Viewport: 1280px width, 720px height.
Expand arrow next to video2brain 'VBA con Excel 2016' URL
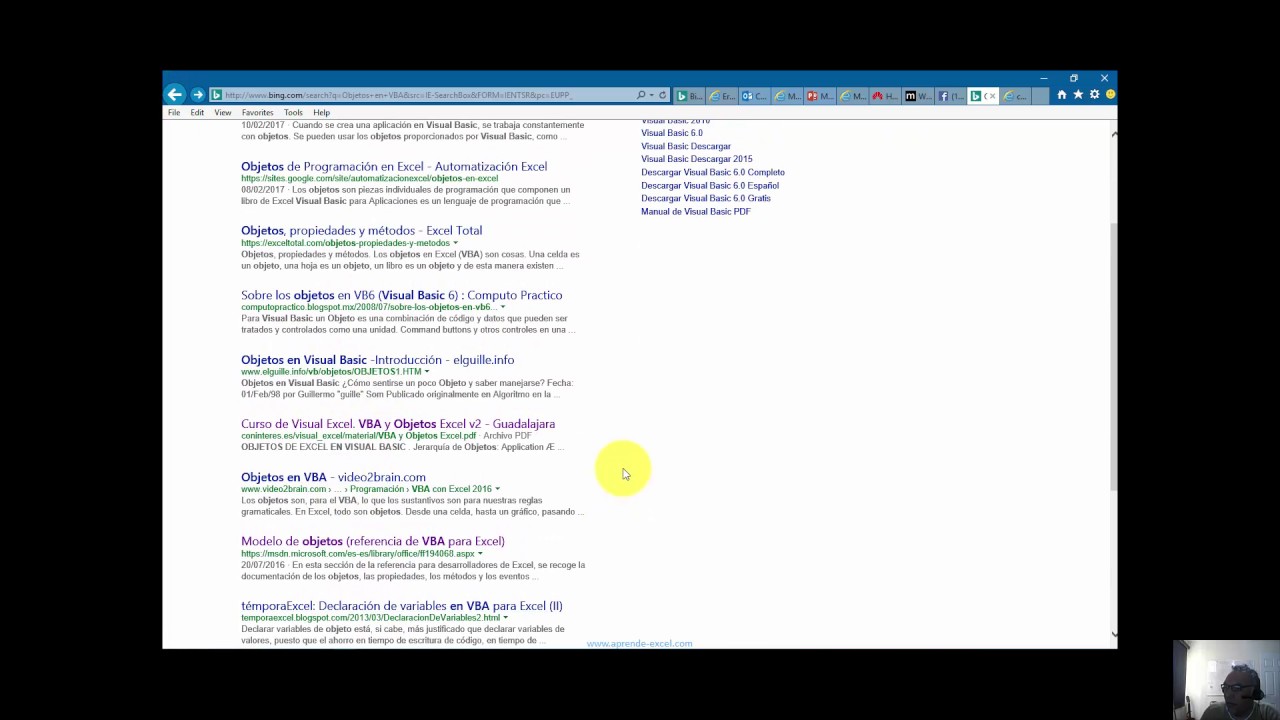tap(497, 489)
